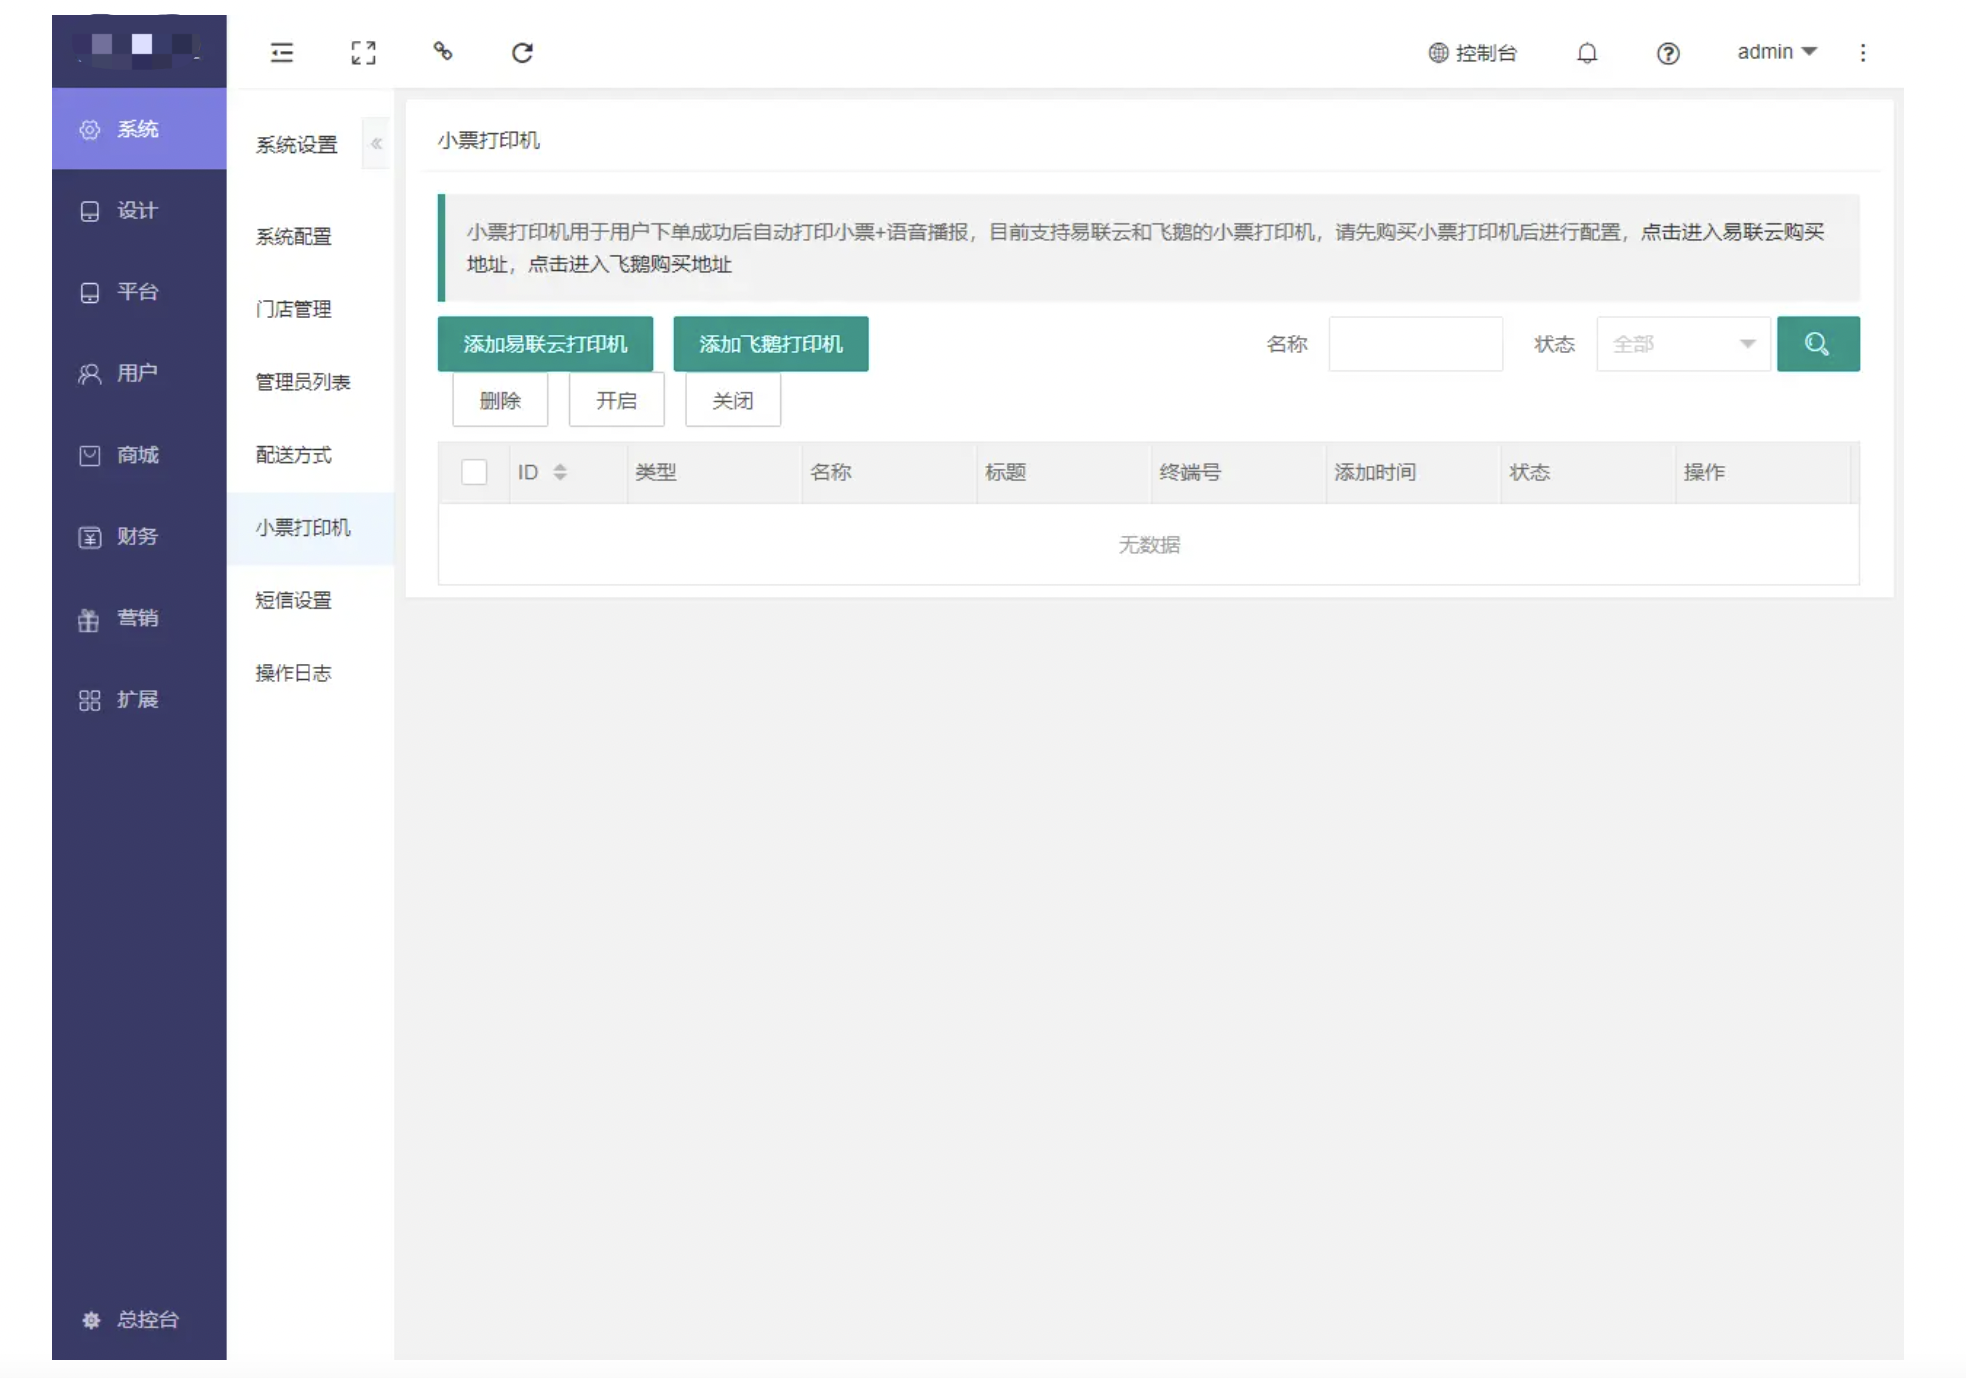Viewport: 1966px width, 1378px height.
Task: Open the admin user dropdown
Action: pos(1776,52)
